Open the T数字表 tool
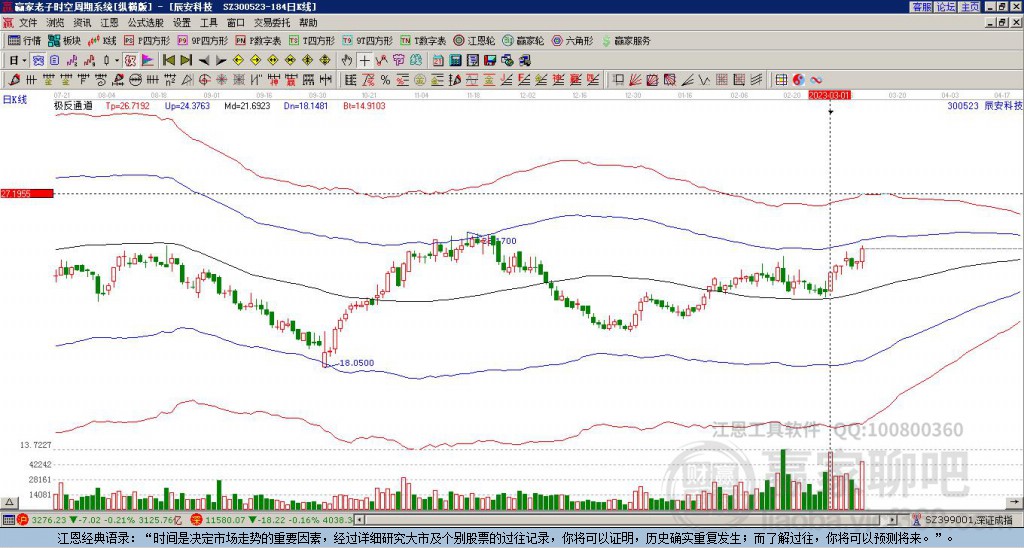Viewport: 1024px width, 548px height. click(x=423, y=40)
